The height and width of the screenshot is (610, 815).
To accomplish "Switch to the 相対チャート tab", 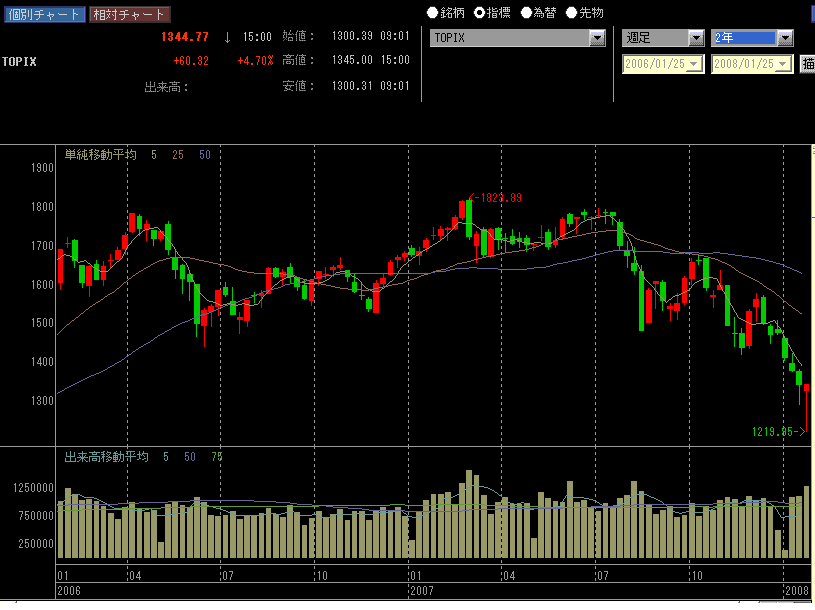I will 129,14.
